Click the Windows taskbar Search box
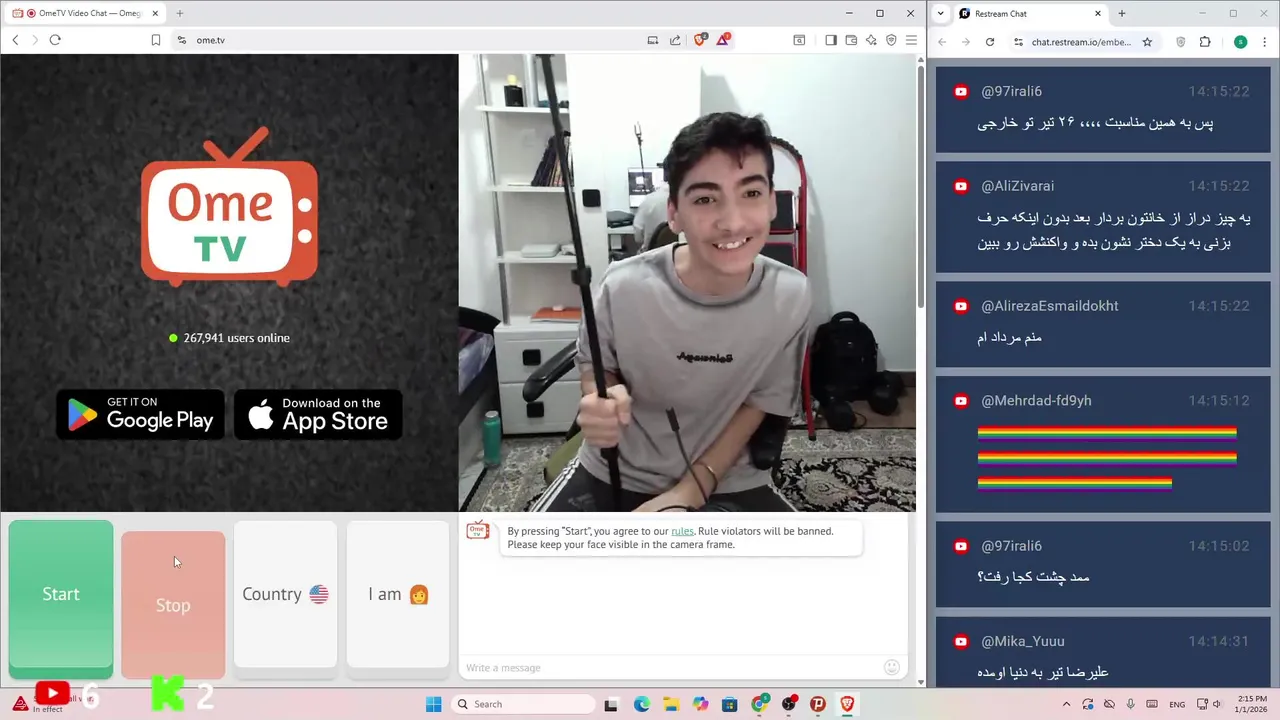This screenshot has height=720, width=1280. (x=521, y=704)
